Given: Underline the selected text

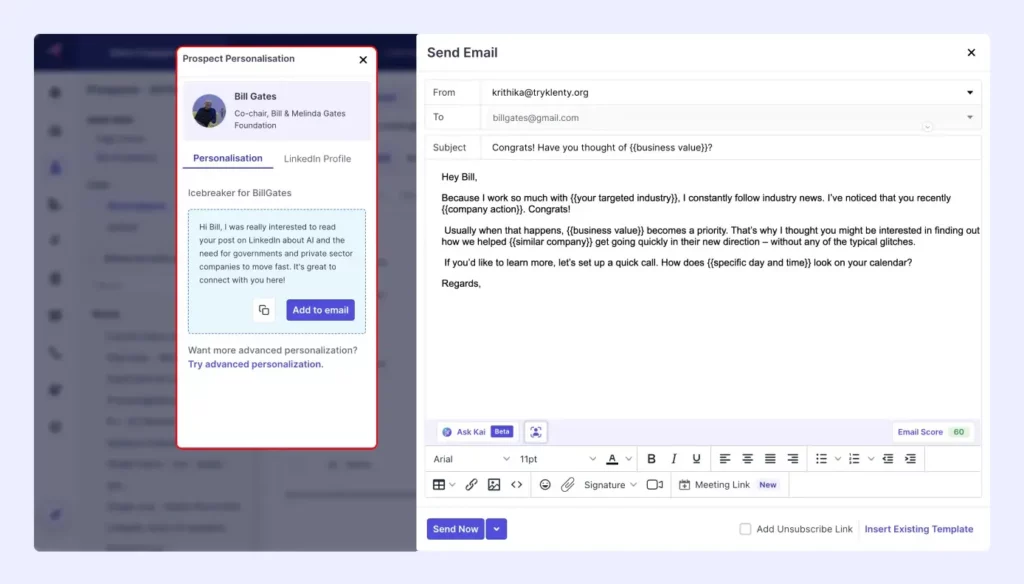Looking at the screenshot, I should [x=696, y=459].
